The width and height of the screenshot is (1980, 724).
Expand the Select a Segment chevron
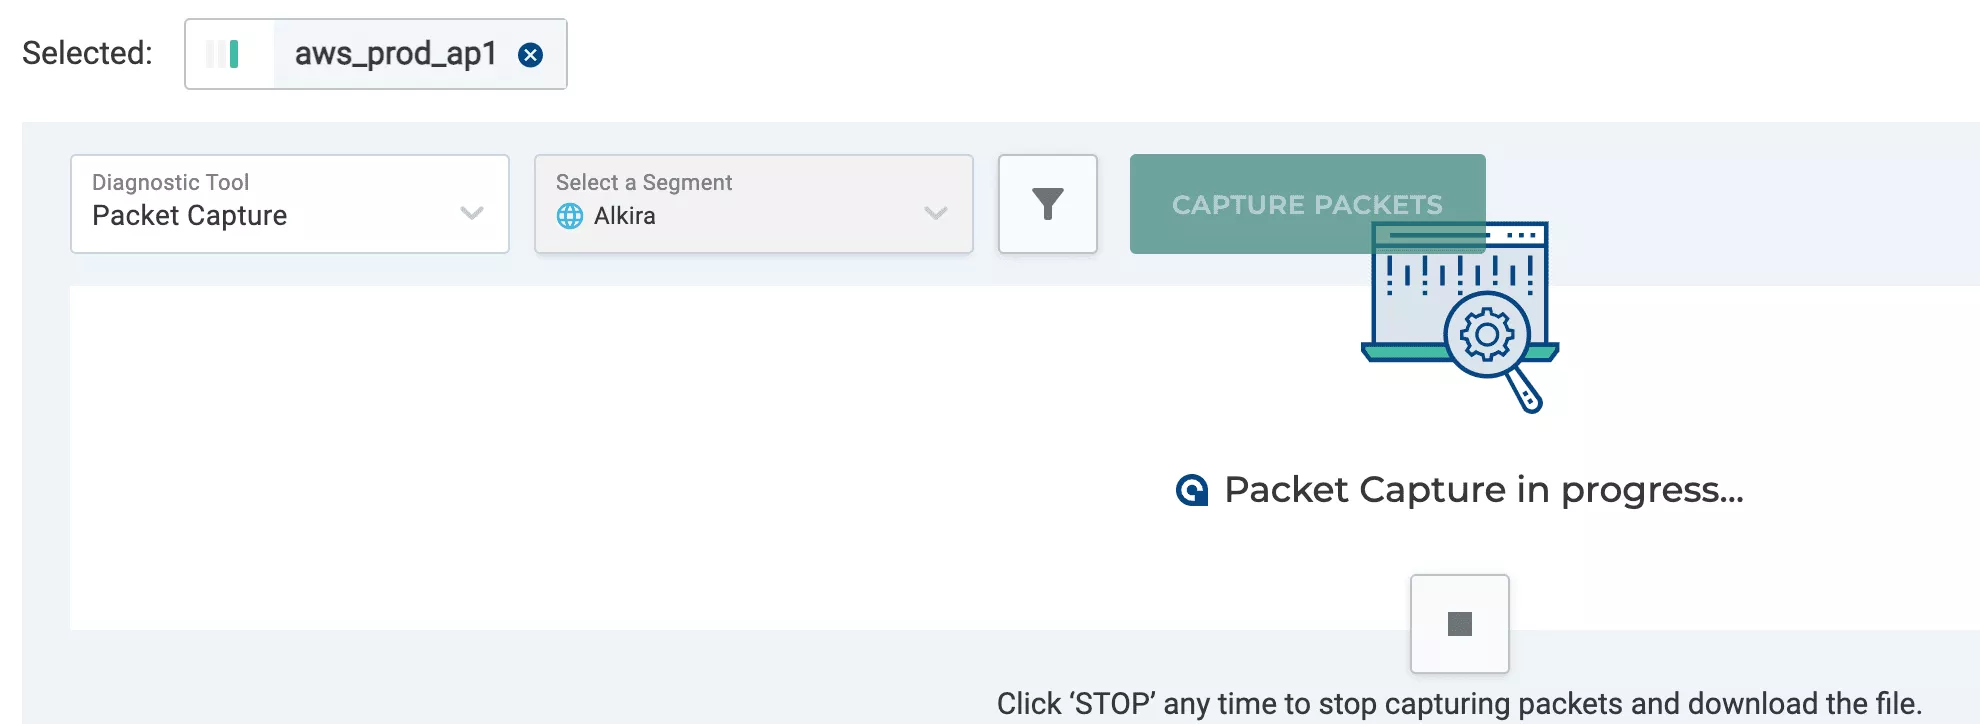click(936, 212)
